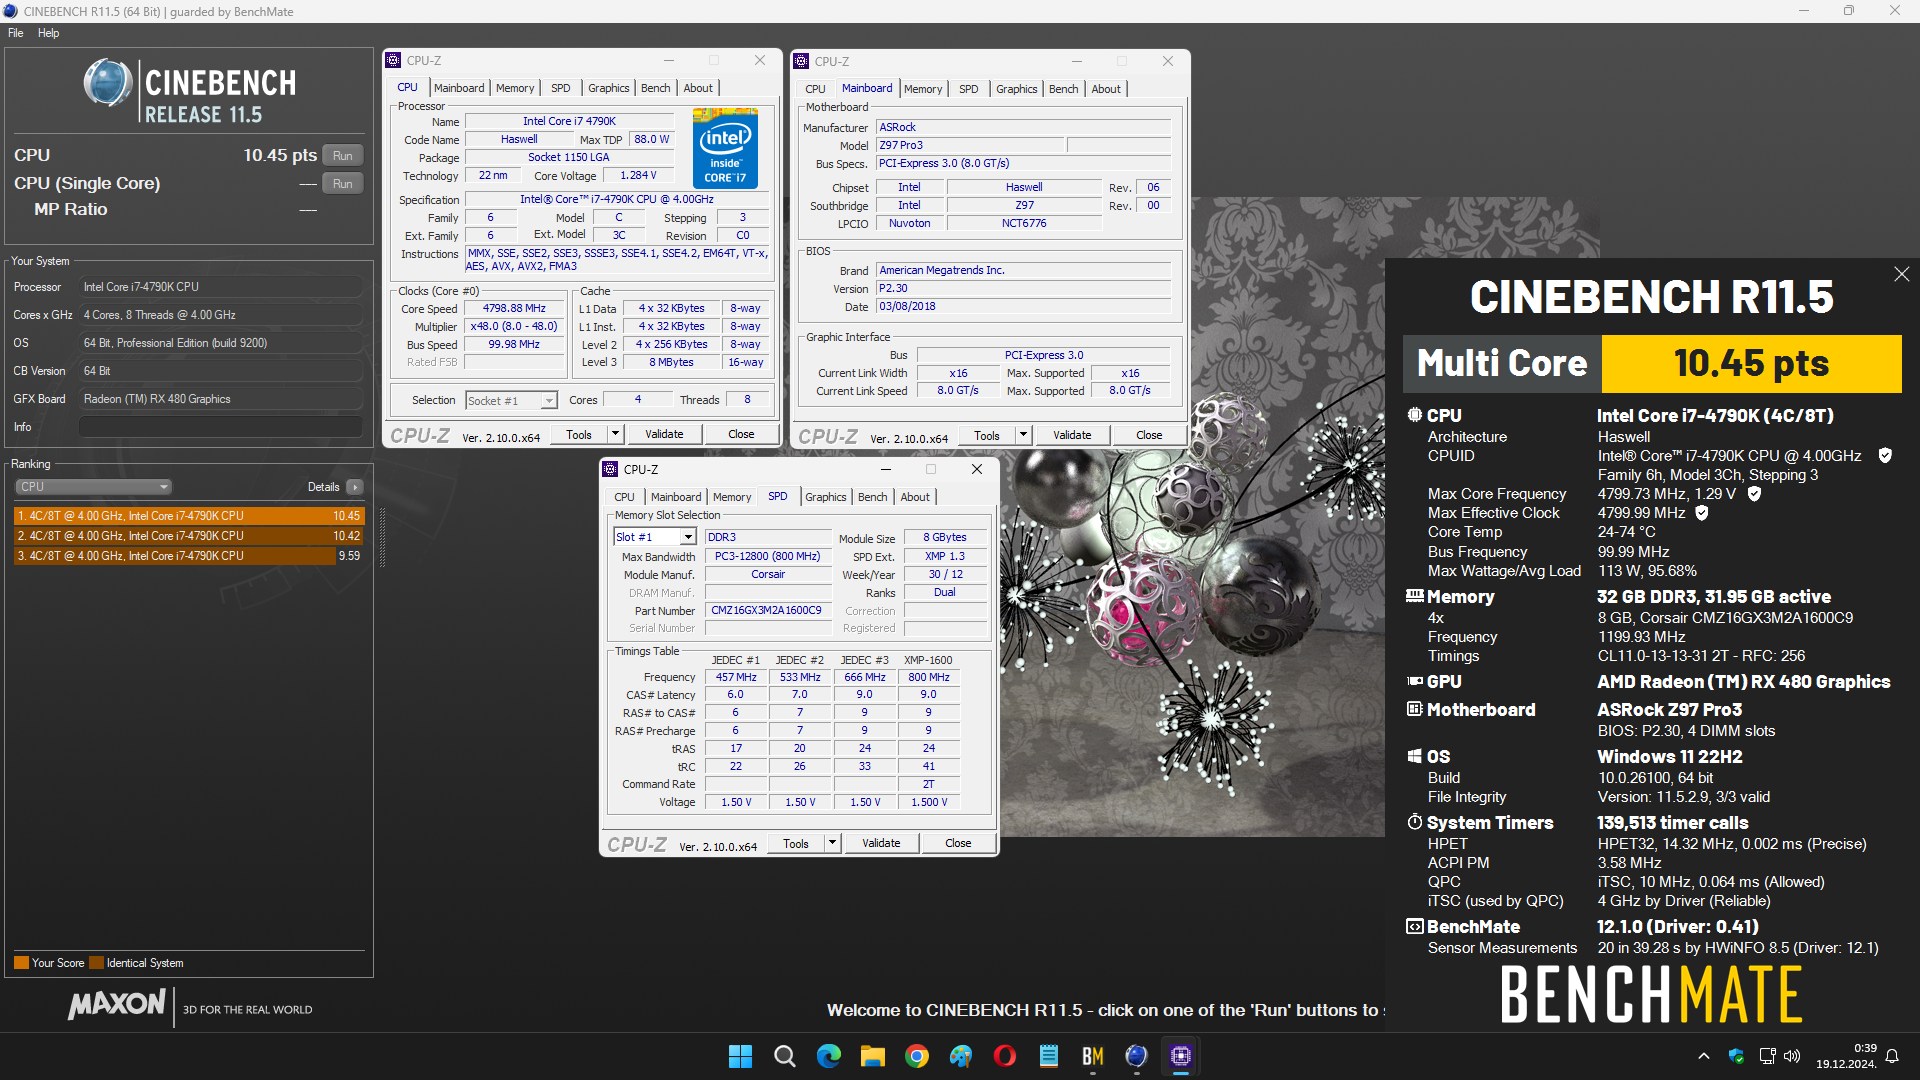
Task: Expand Tools dropdown arrow in Mainboard CPU-Z window
Action: (x=1023, y=436)
